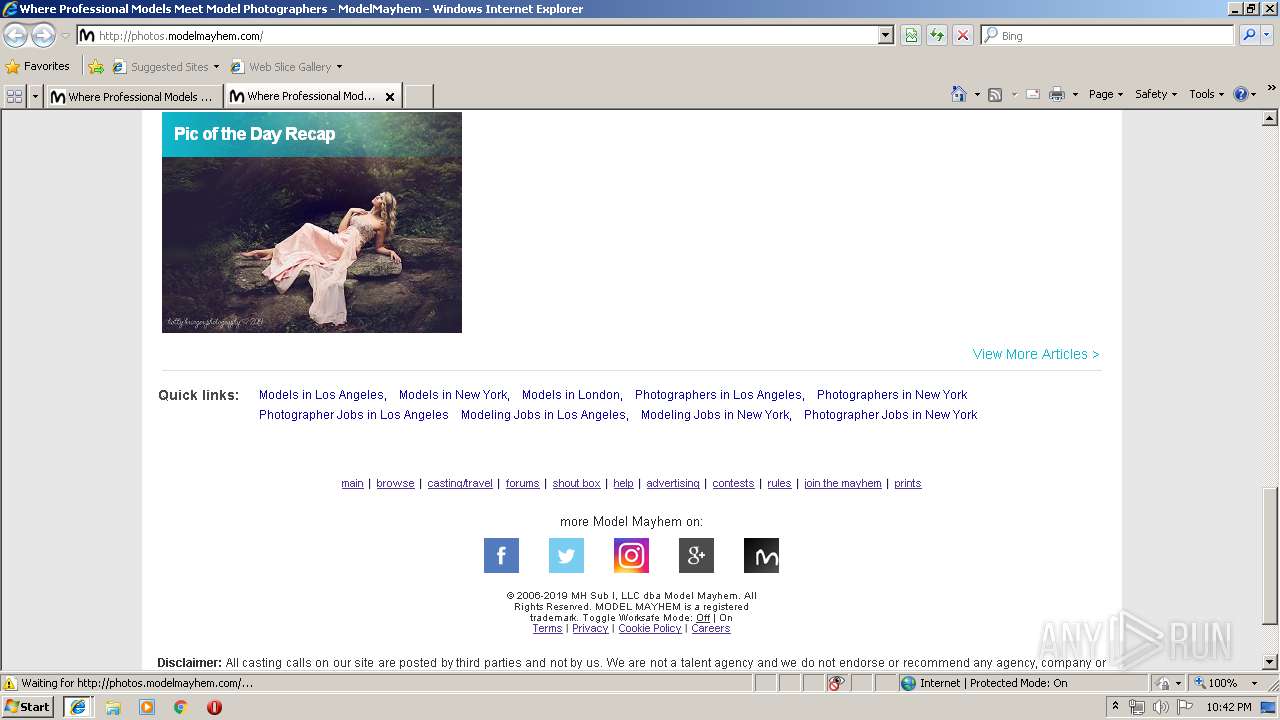The width and height of the screenshot is (1280, 720).
Task: Expand the Safety menu dropdown
Action: click(x=1156, y=94)
